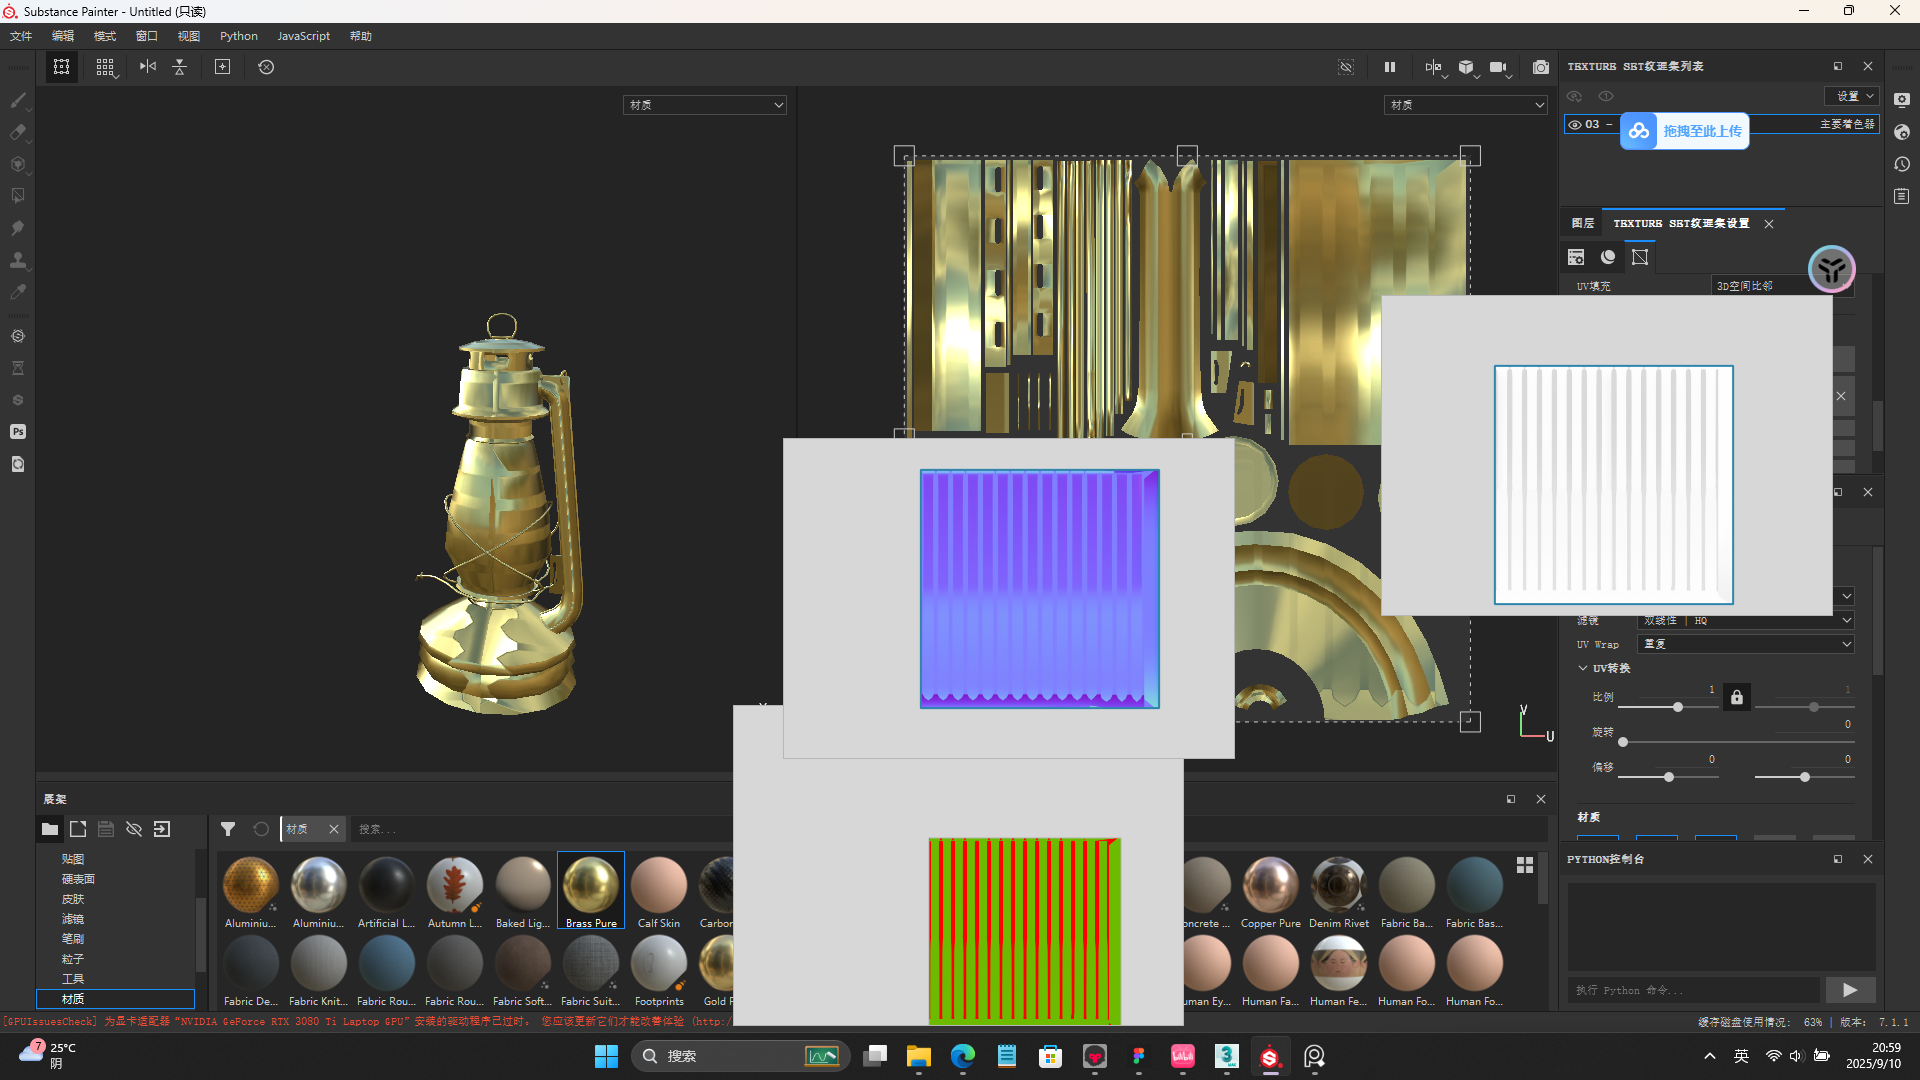Select the Polygon Fill tool
Screen dimensions: 1920x1080
pos(18,196)
